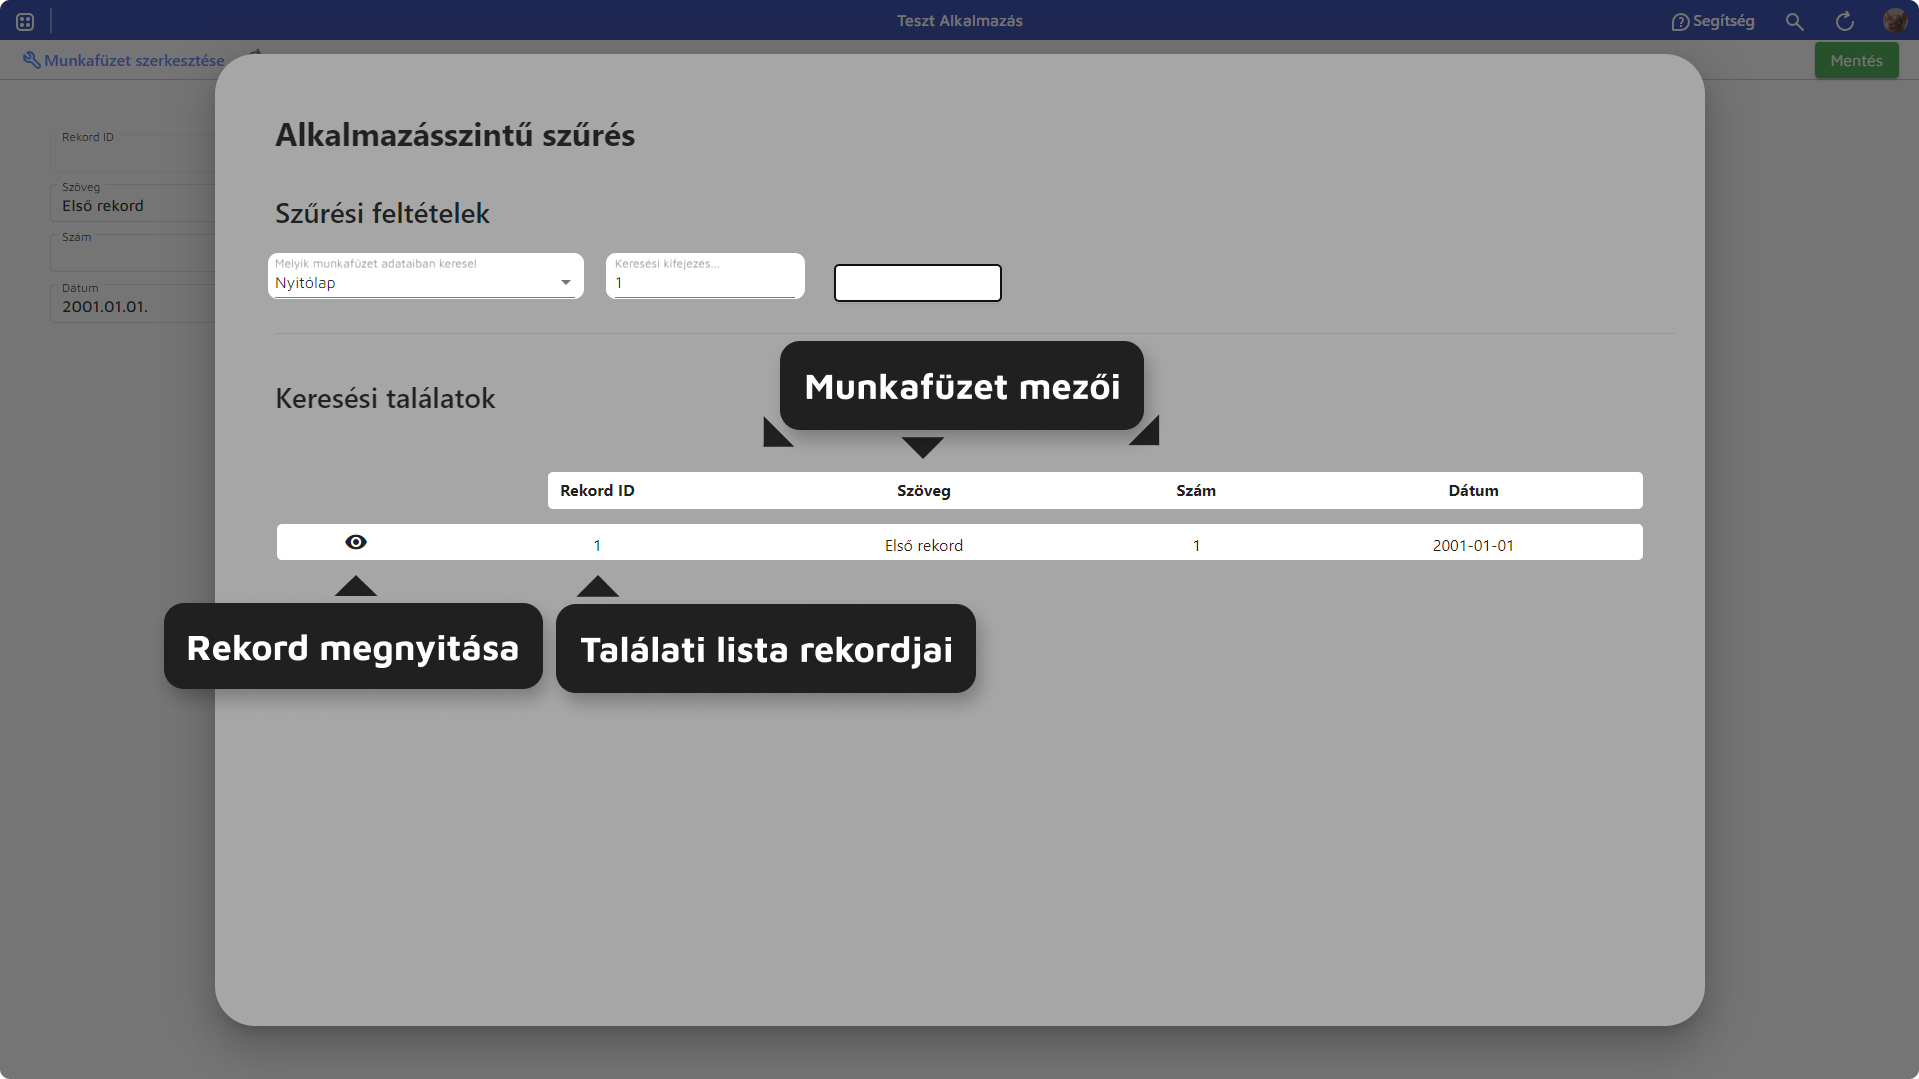1919x1079 pixels.
Task: Click the Teszt Alkalmazás title in top bar
Action: click(959, 20)
